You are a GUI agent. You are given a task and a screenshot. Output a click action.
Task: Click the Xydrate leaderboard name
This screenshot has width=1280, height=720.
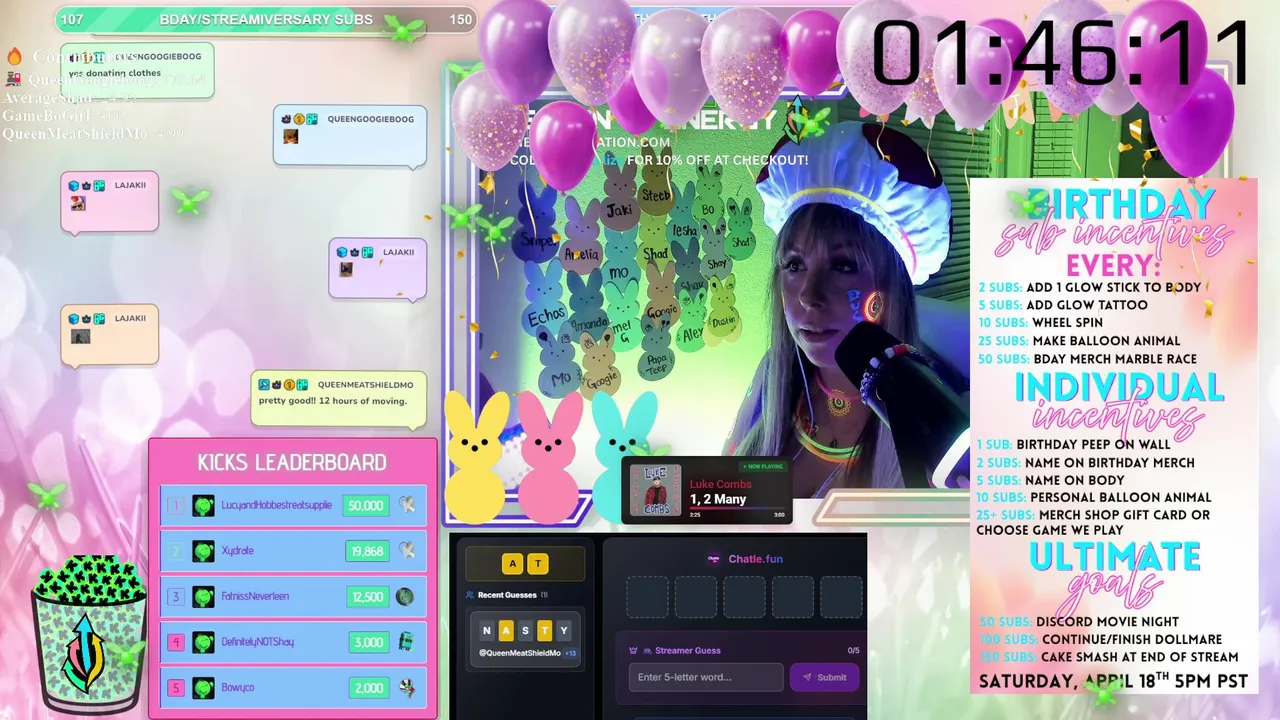point(238,551)
